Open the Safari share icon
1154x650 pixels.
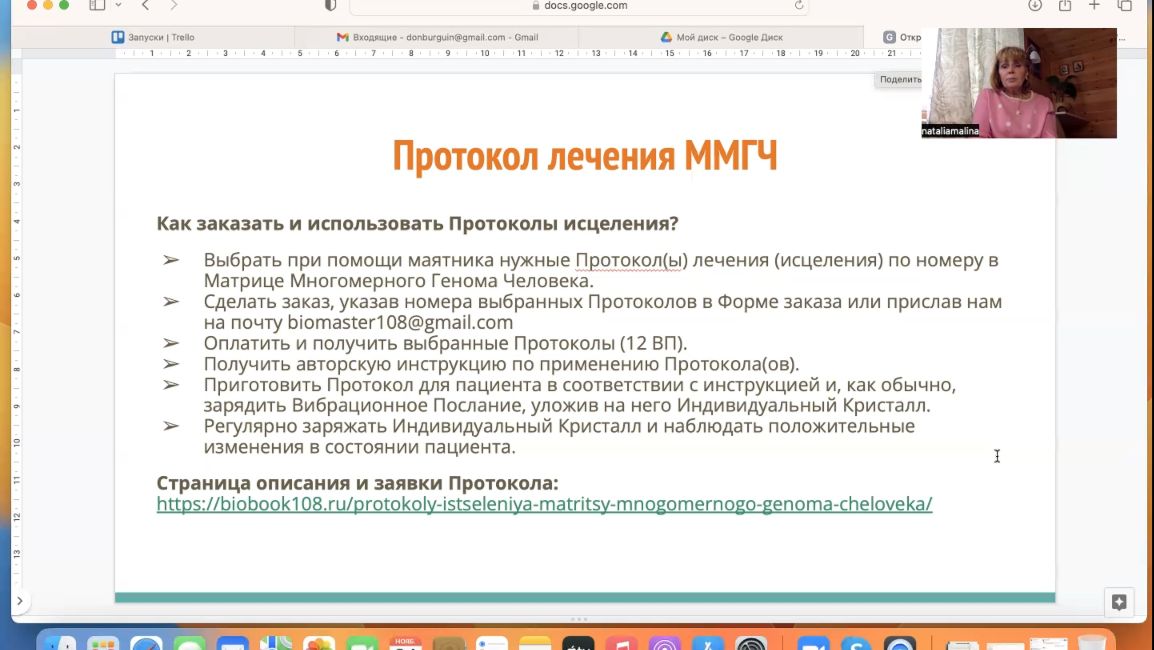pyautogui.click(x=1065, y=5)
